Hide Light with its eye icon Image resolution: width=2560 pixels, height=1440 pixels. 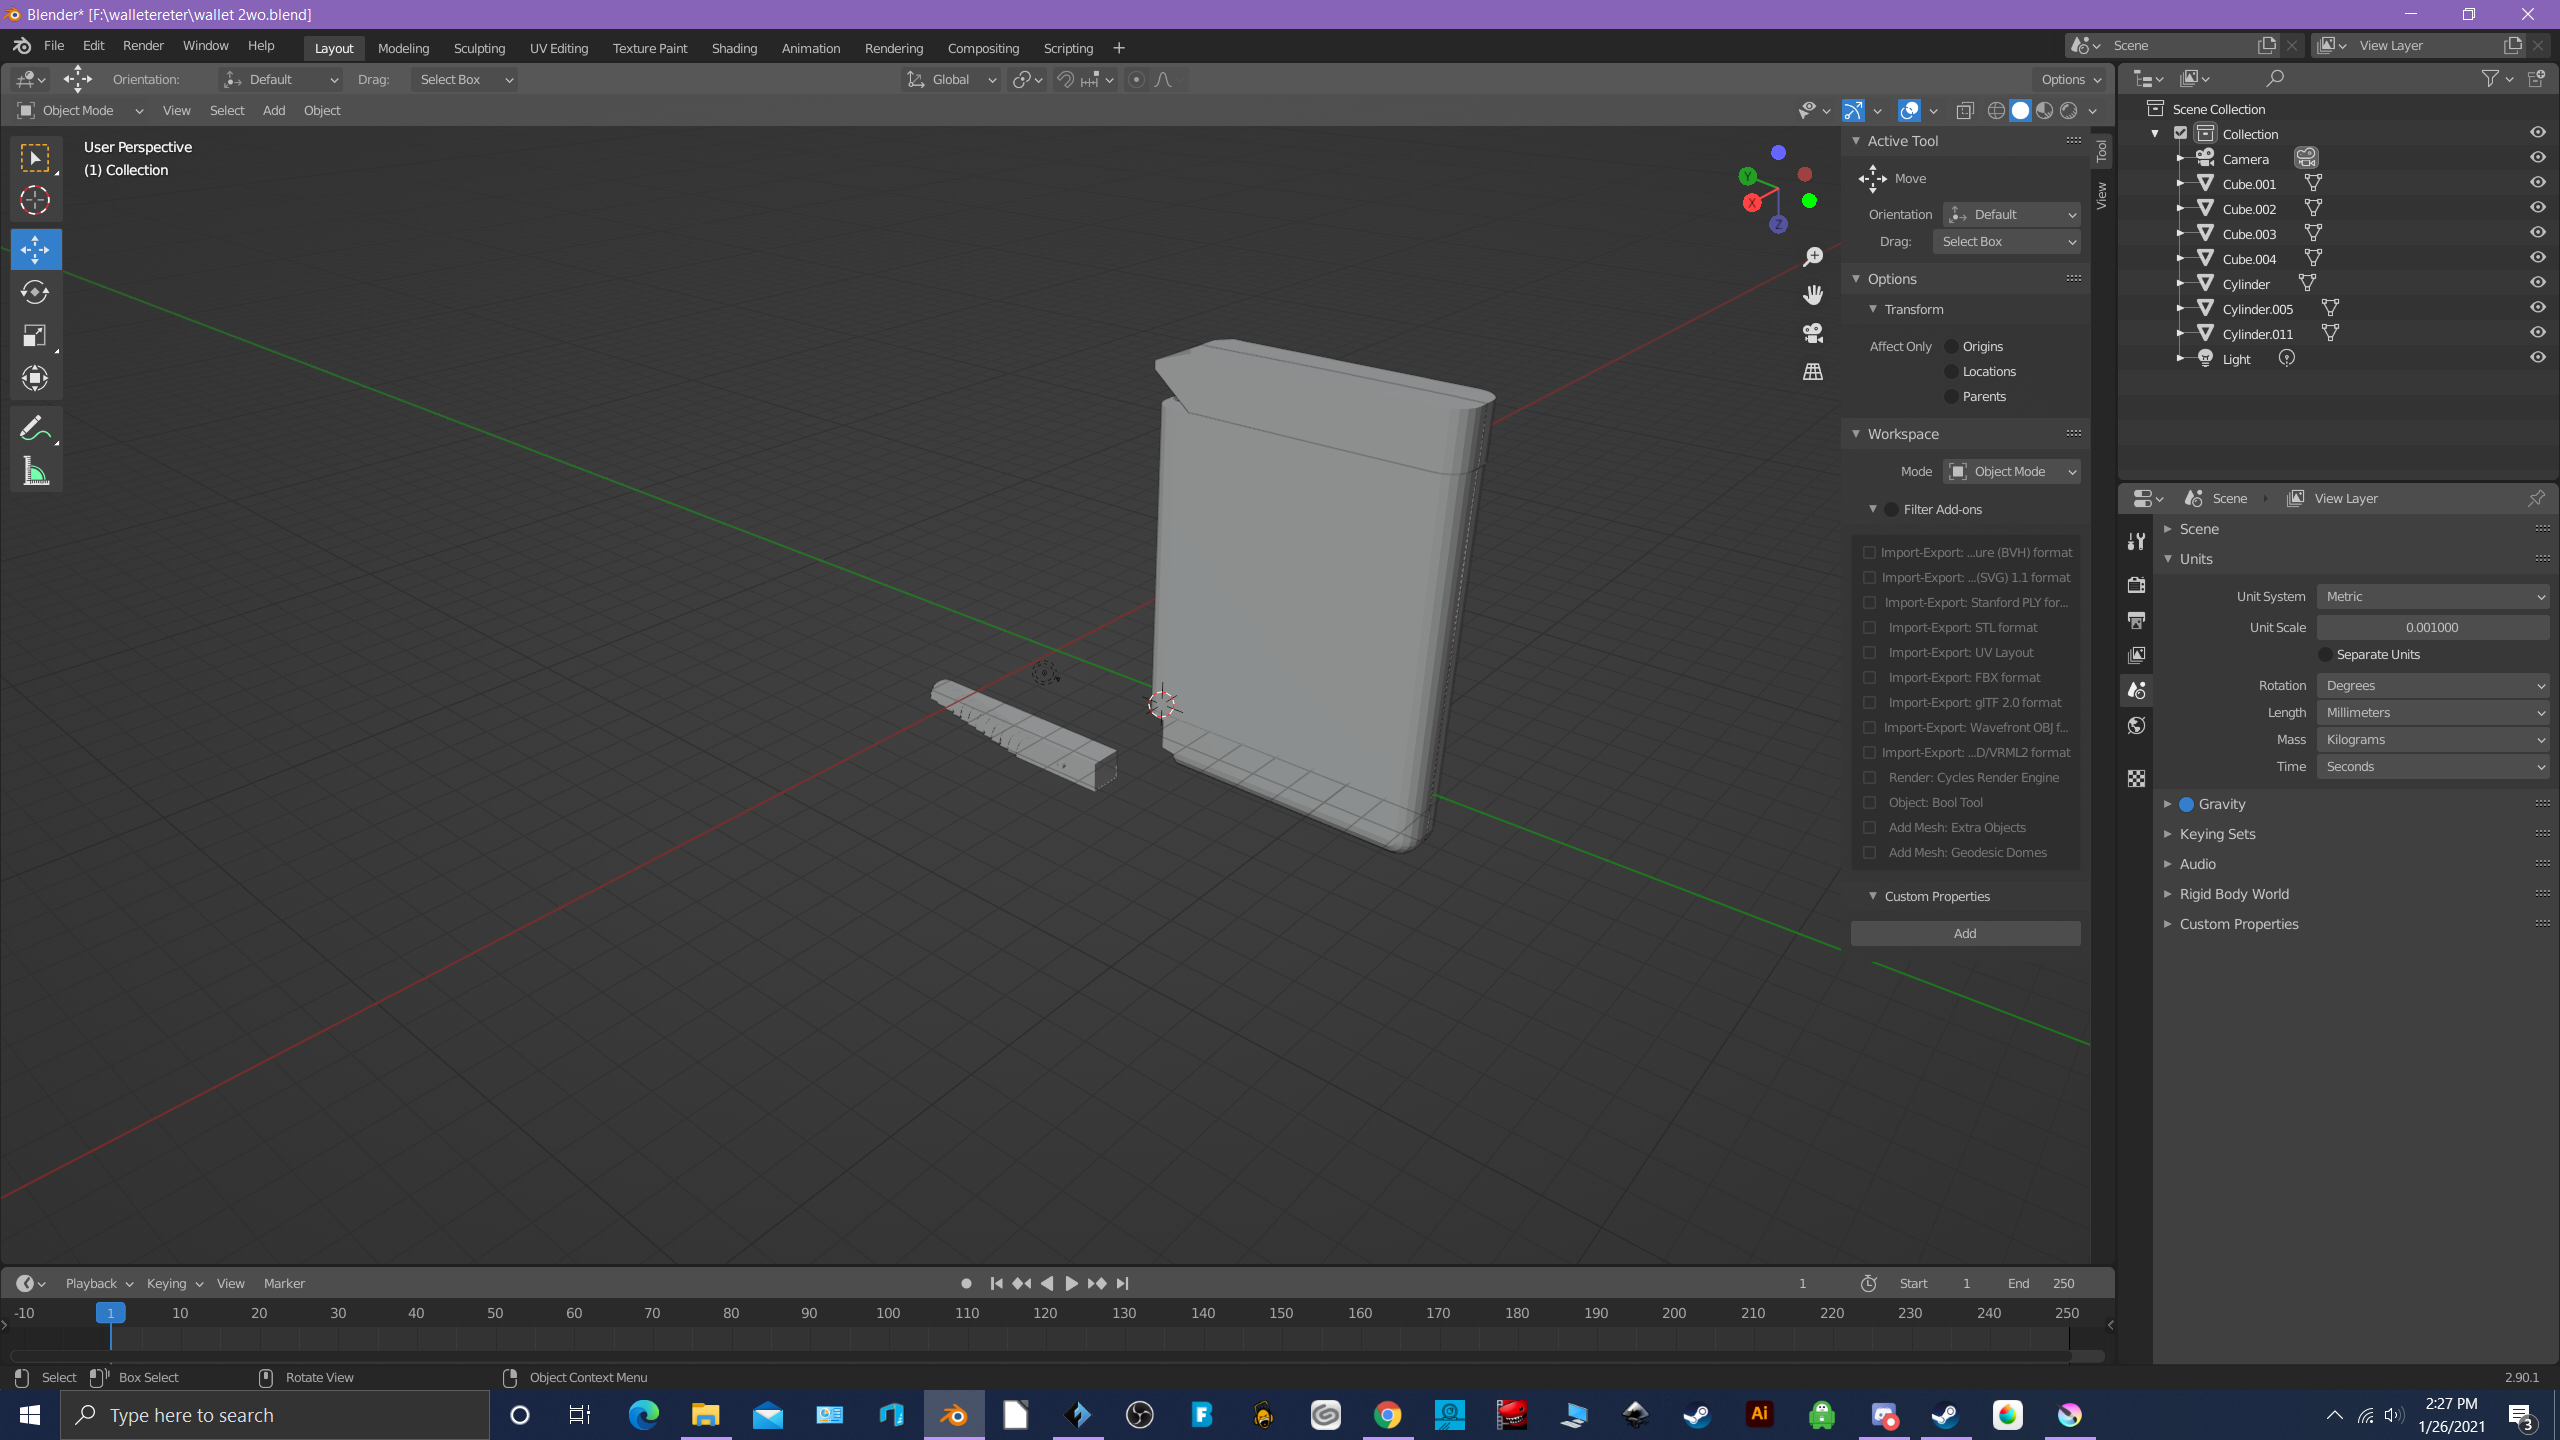pyautogui.click(x=2537, y=357)
